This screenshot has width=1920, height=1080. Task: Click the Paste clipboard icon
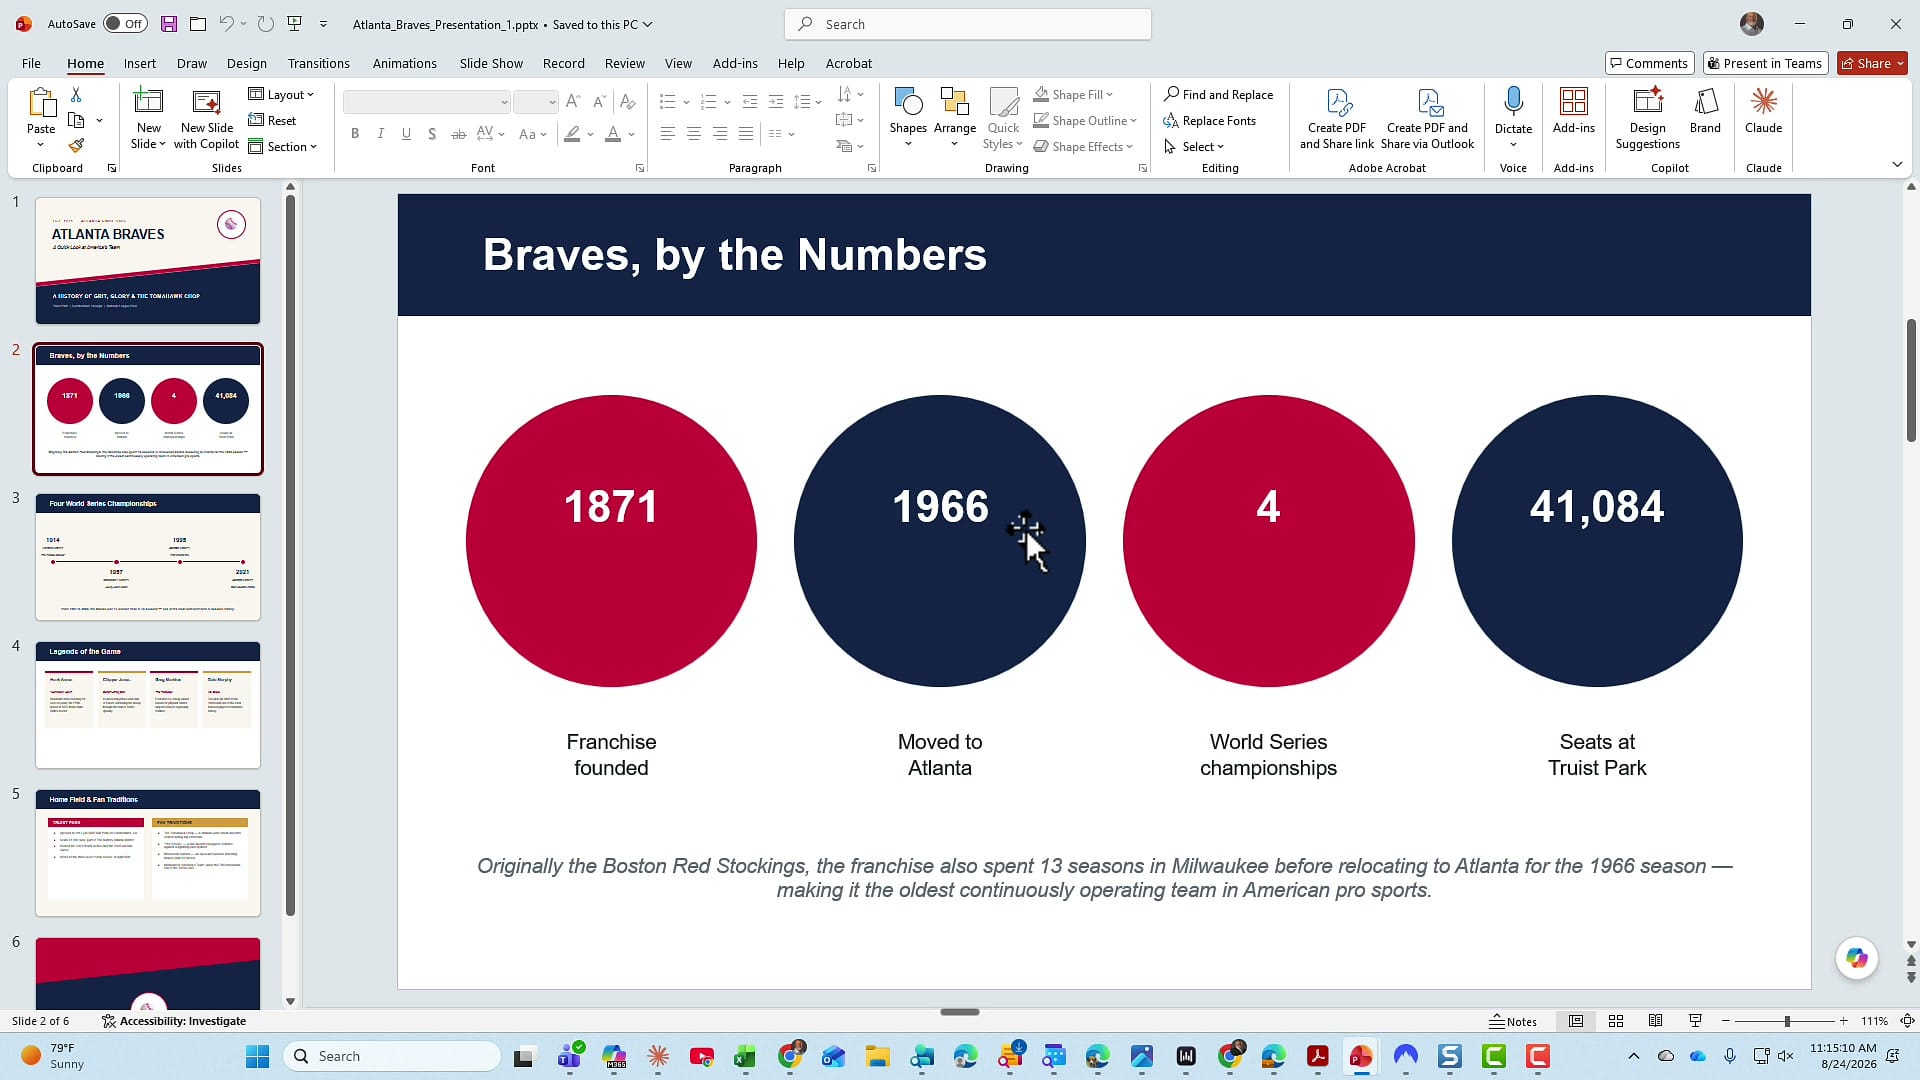click(41, 103)
